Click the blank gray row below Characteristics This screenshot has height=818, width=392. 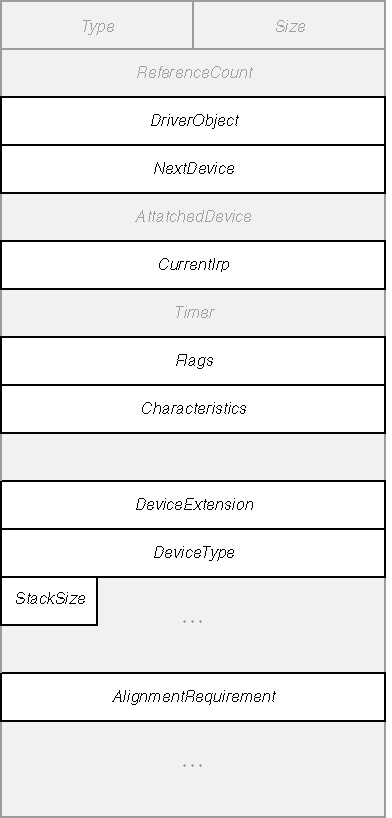[x=193, y=456]
